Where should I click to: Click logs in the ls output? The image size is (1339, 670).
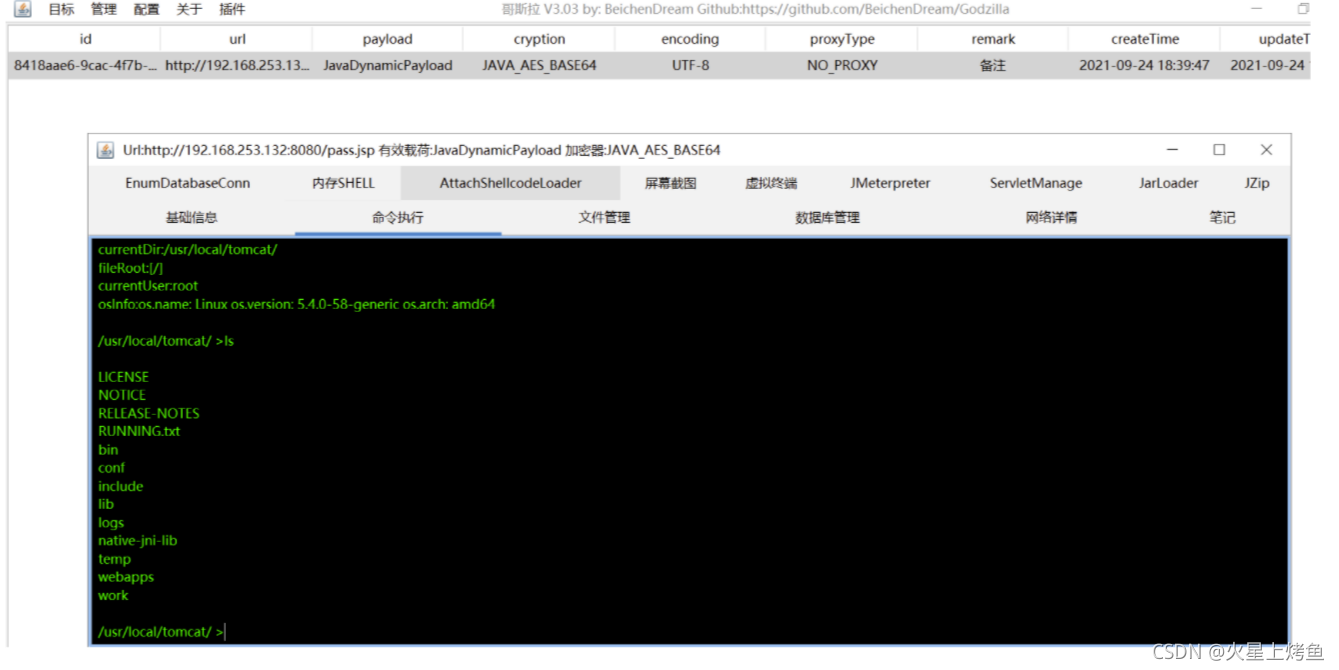tap(111, 522)
